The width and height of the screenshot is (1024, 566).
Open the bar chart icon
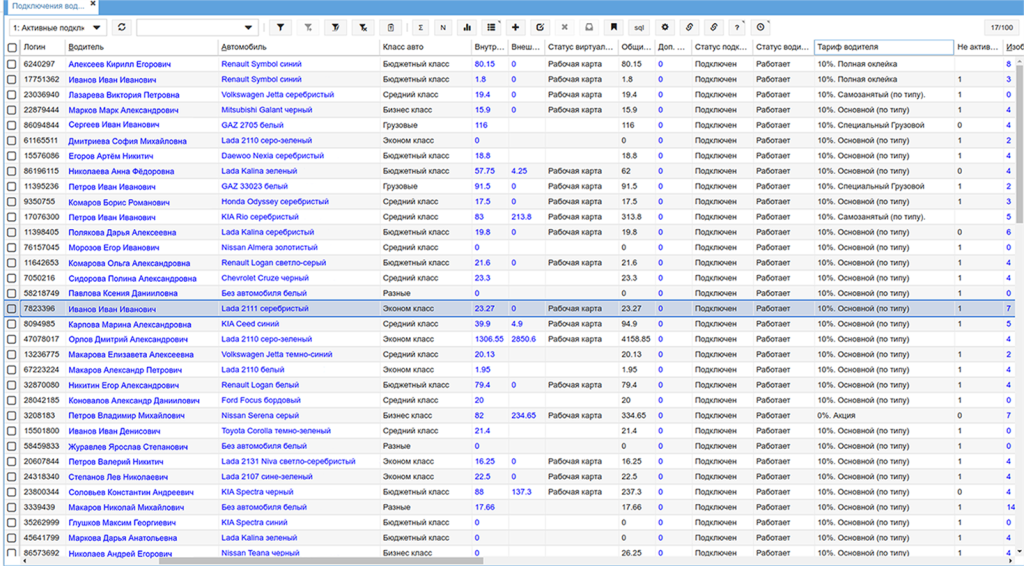467,27
